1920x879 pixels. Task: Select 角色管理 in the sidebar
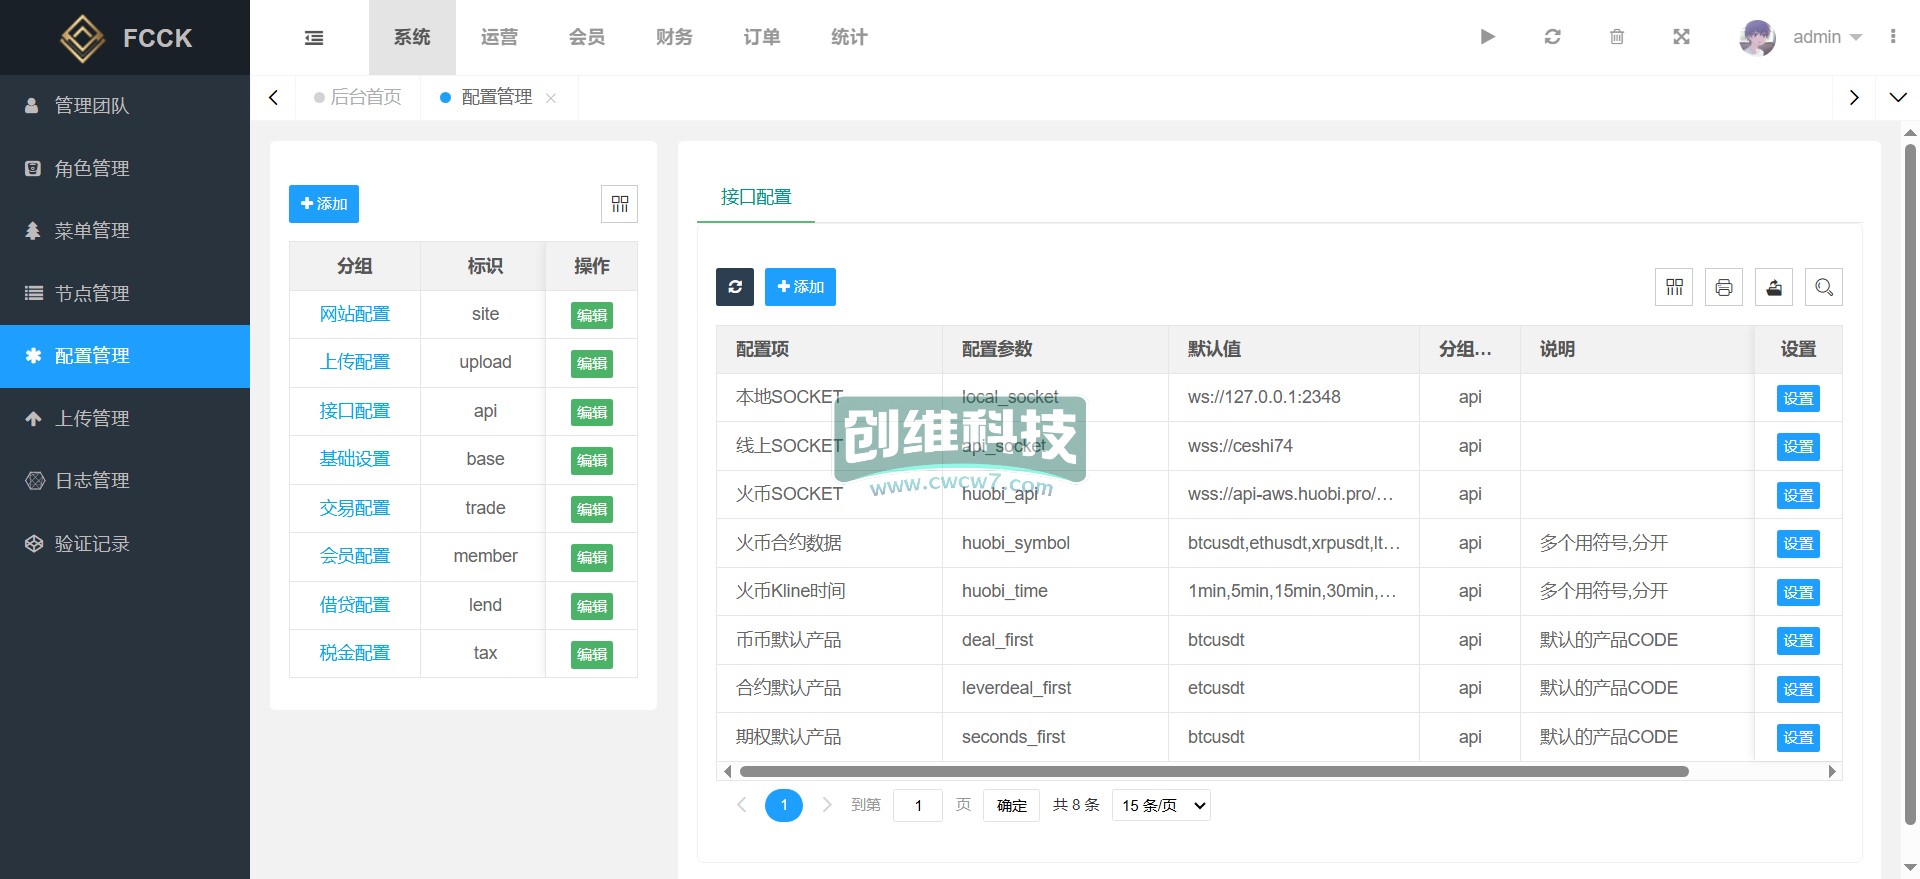tap(92, 168)
